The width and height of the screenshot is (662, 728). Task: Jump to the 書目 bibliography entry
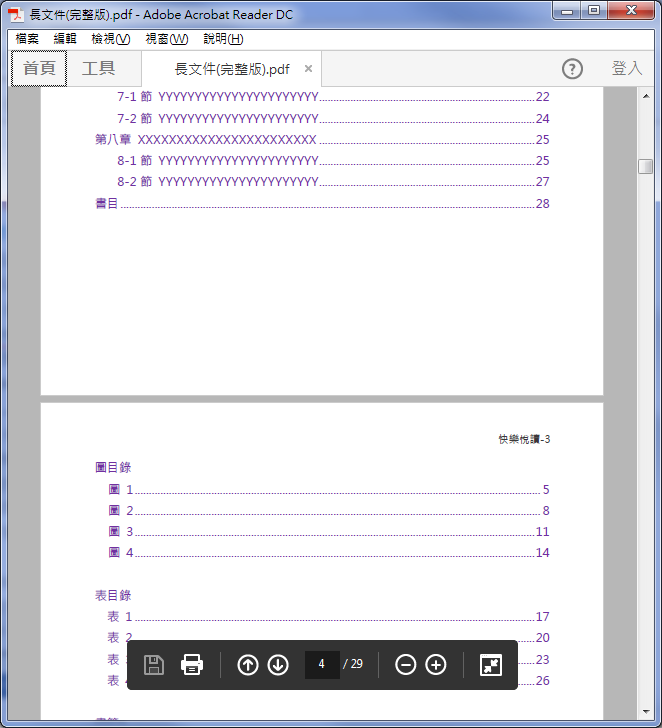click(x=322, y=203)
